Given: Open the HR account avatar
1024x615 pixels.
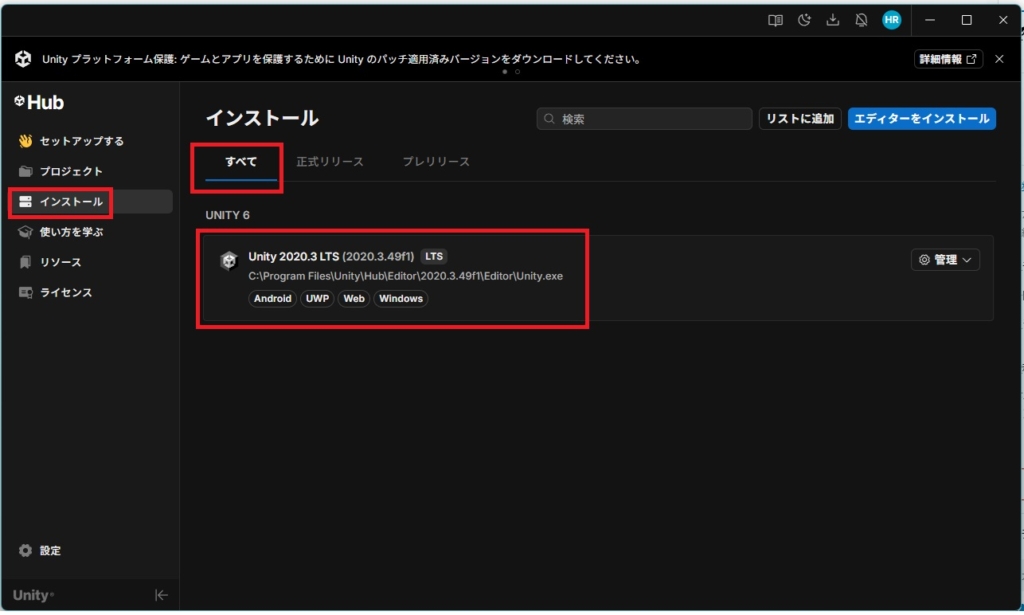Looking at the screenshot, I should point(891,20).
